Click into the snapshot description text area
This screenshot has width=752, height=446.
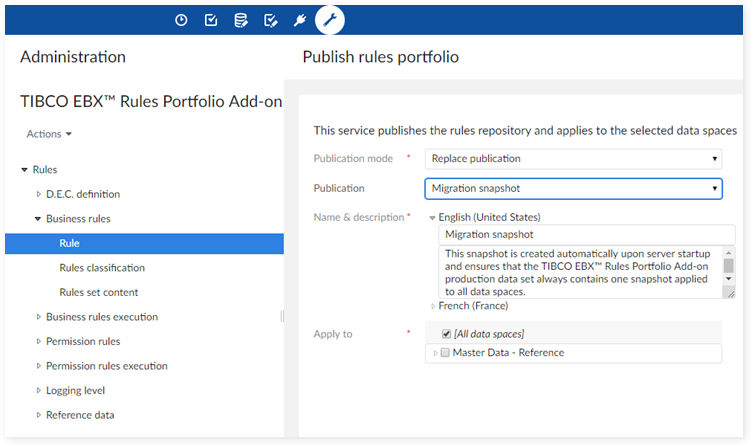tap(580, 272)
